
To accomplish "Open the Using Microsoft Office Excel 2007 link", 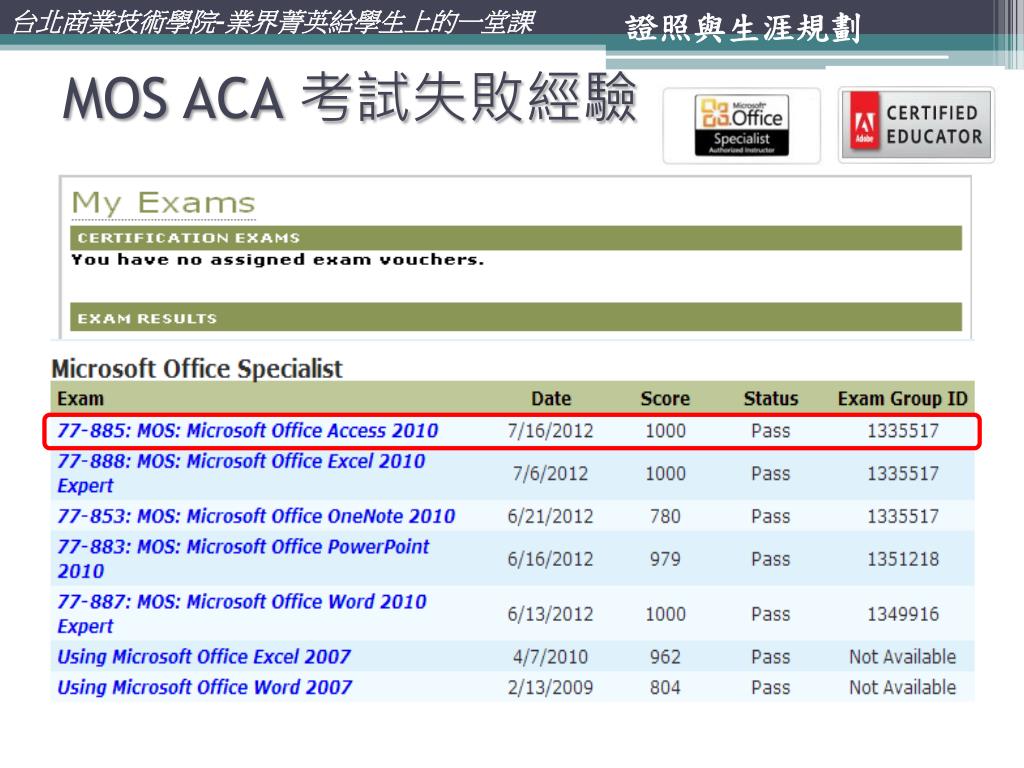I will click(204, 656).
